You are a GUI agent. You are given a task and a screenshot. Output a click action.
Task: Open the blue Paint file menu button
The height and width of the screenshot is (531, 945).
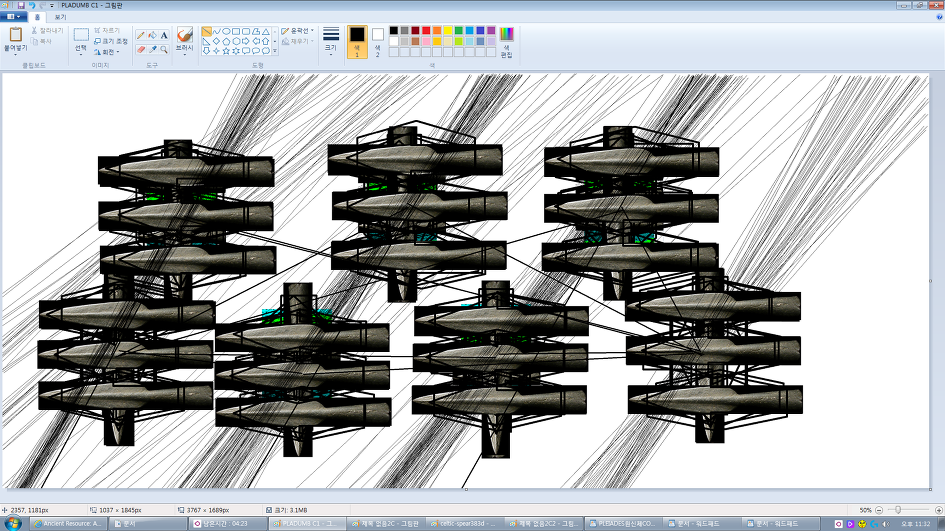[x=13, y=17]
